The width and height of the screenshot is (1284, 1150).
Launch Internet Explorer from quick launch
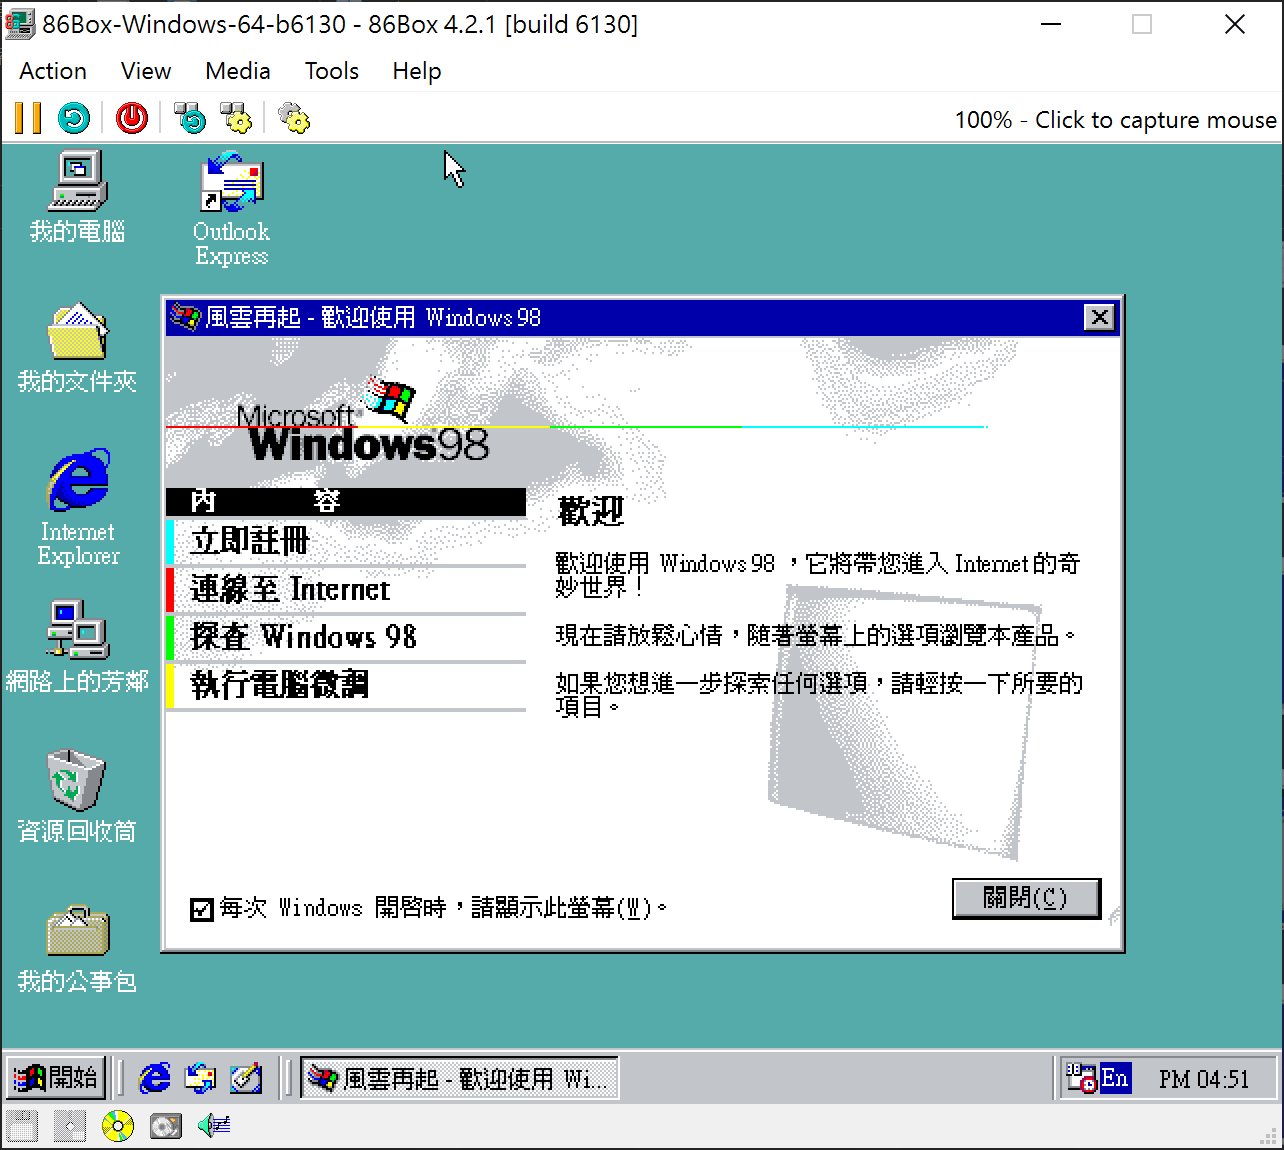coord(155,1078)
